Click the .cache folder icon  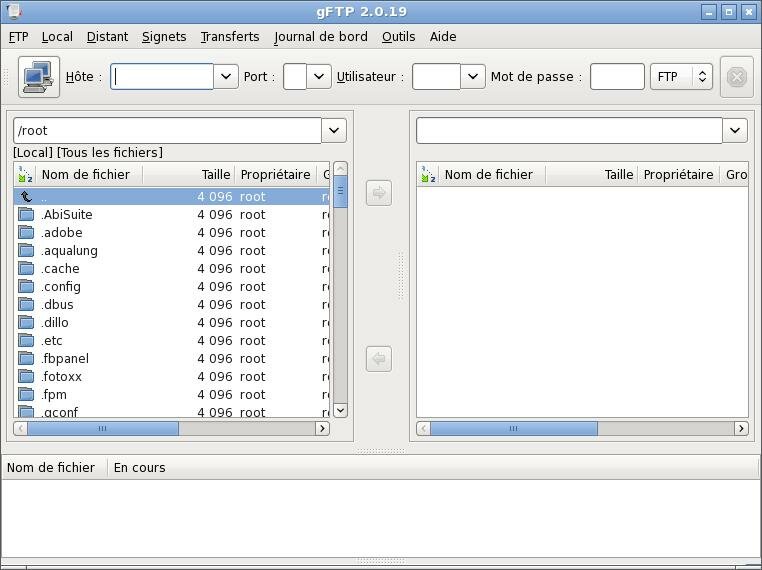26,268
